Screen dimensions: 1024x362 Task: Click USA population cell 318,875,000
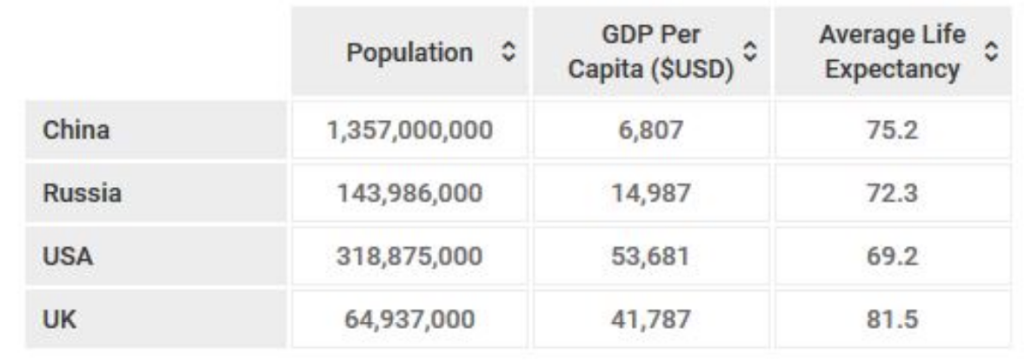point(409,255)
